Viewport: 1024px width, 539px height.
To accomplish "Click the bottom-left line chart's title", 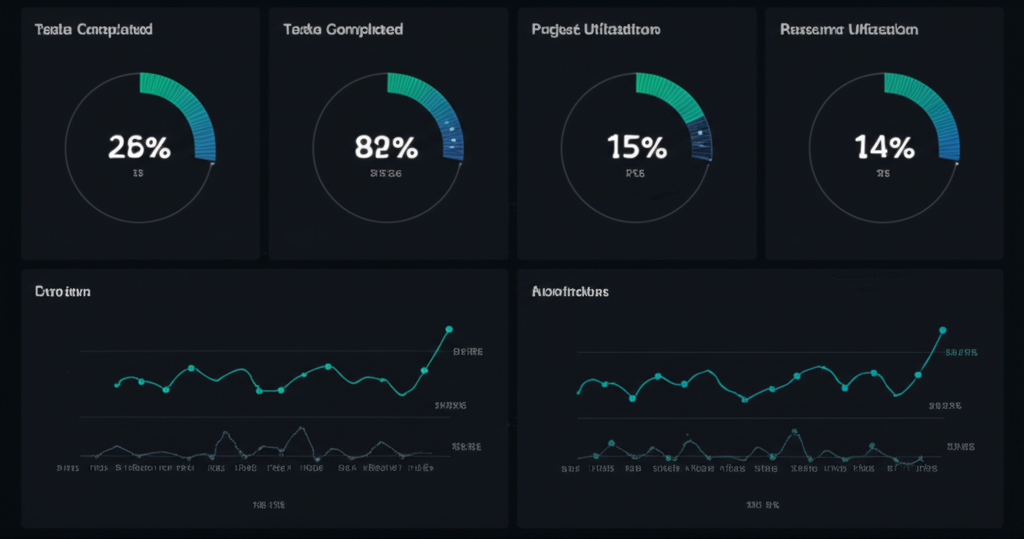I will click(x=63, y=292).
